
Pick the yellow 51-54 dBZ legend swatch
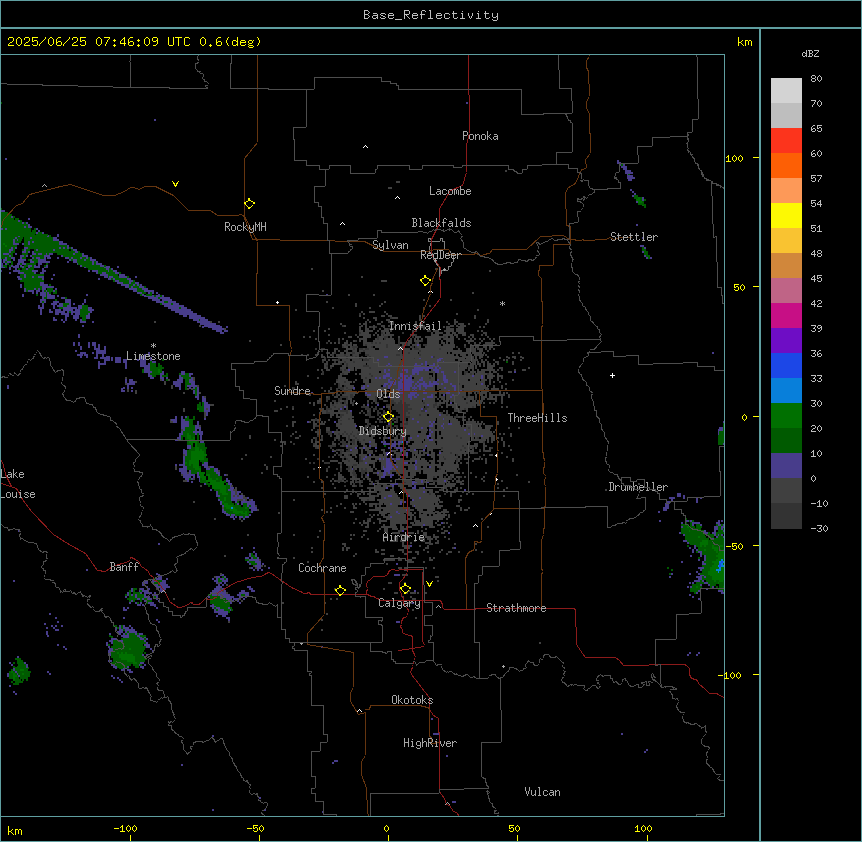point(786,215)
